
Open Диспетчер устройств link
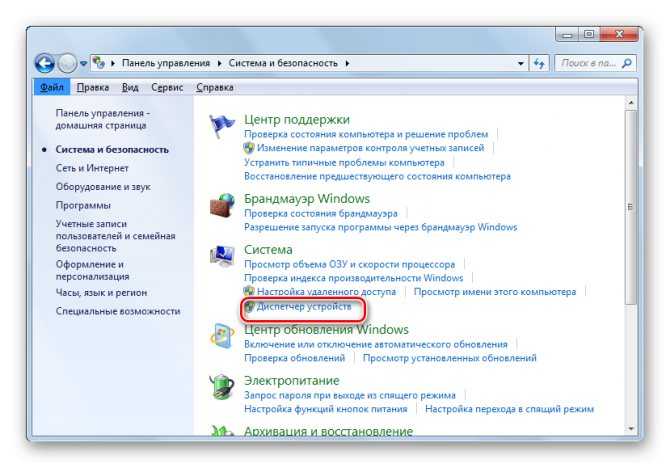[304, 306]
